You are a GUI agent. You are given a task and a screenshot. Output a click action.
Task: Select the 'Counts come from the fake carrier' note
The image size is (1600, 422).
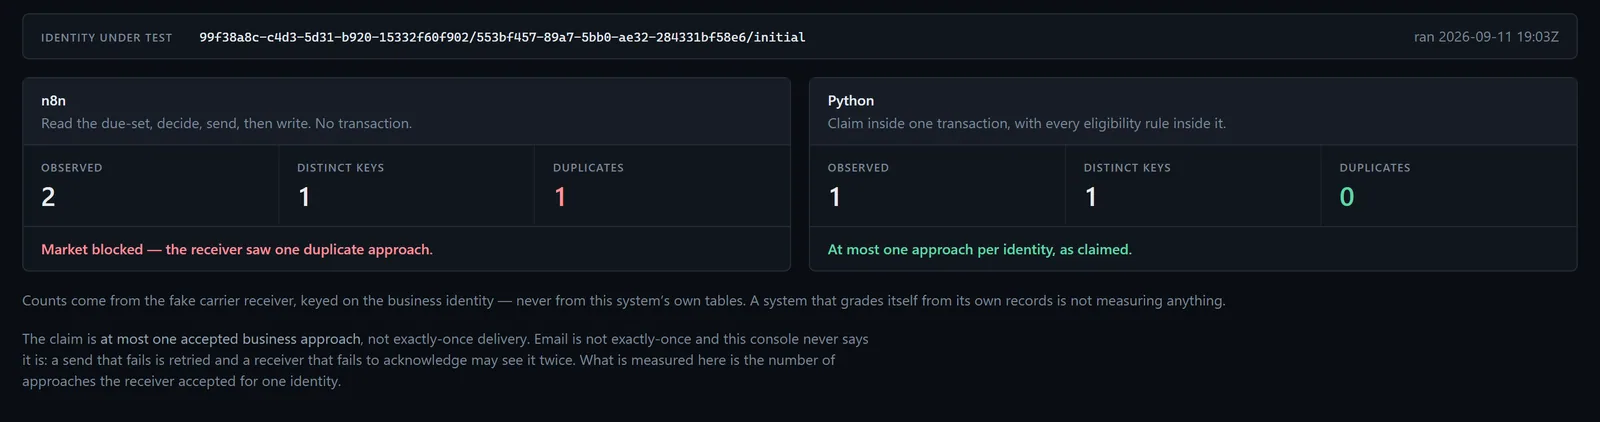click(624, 301)
